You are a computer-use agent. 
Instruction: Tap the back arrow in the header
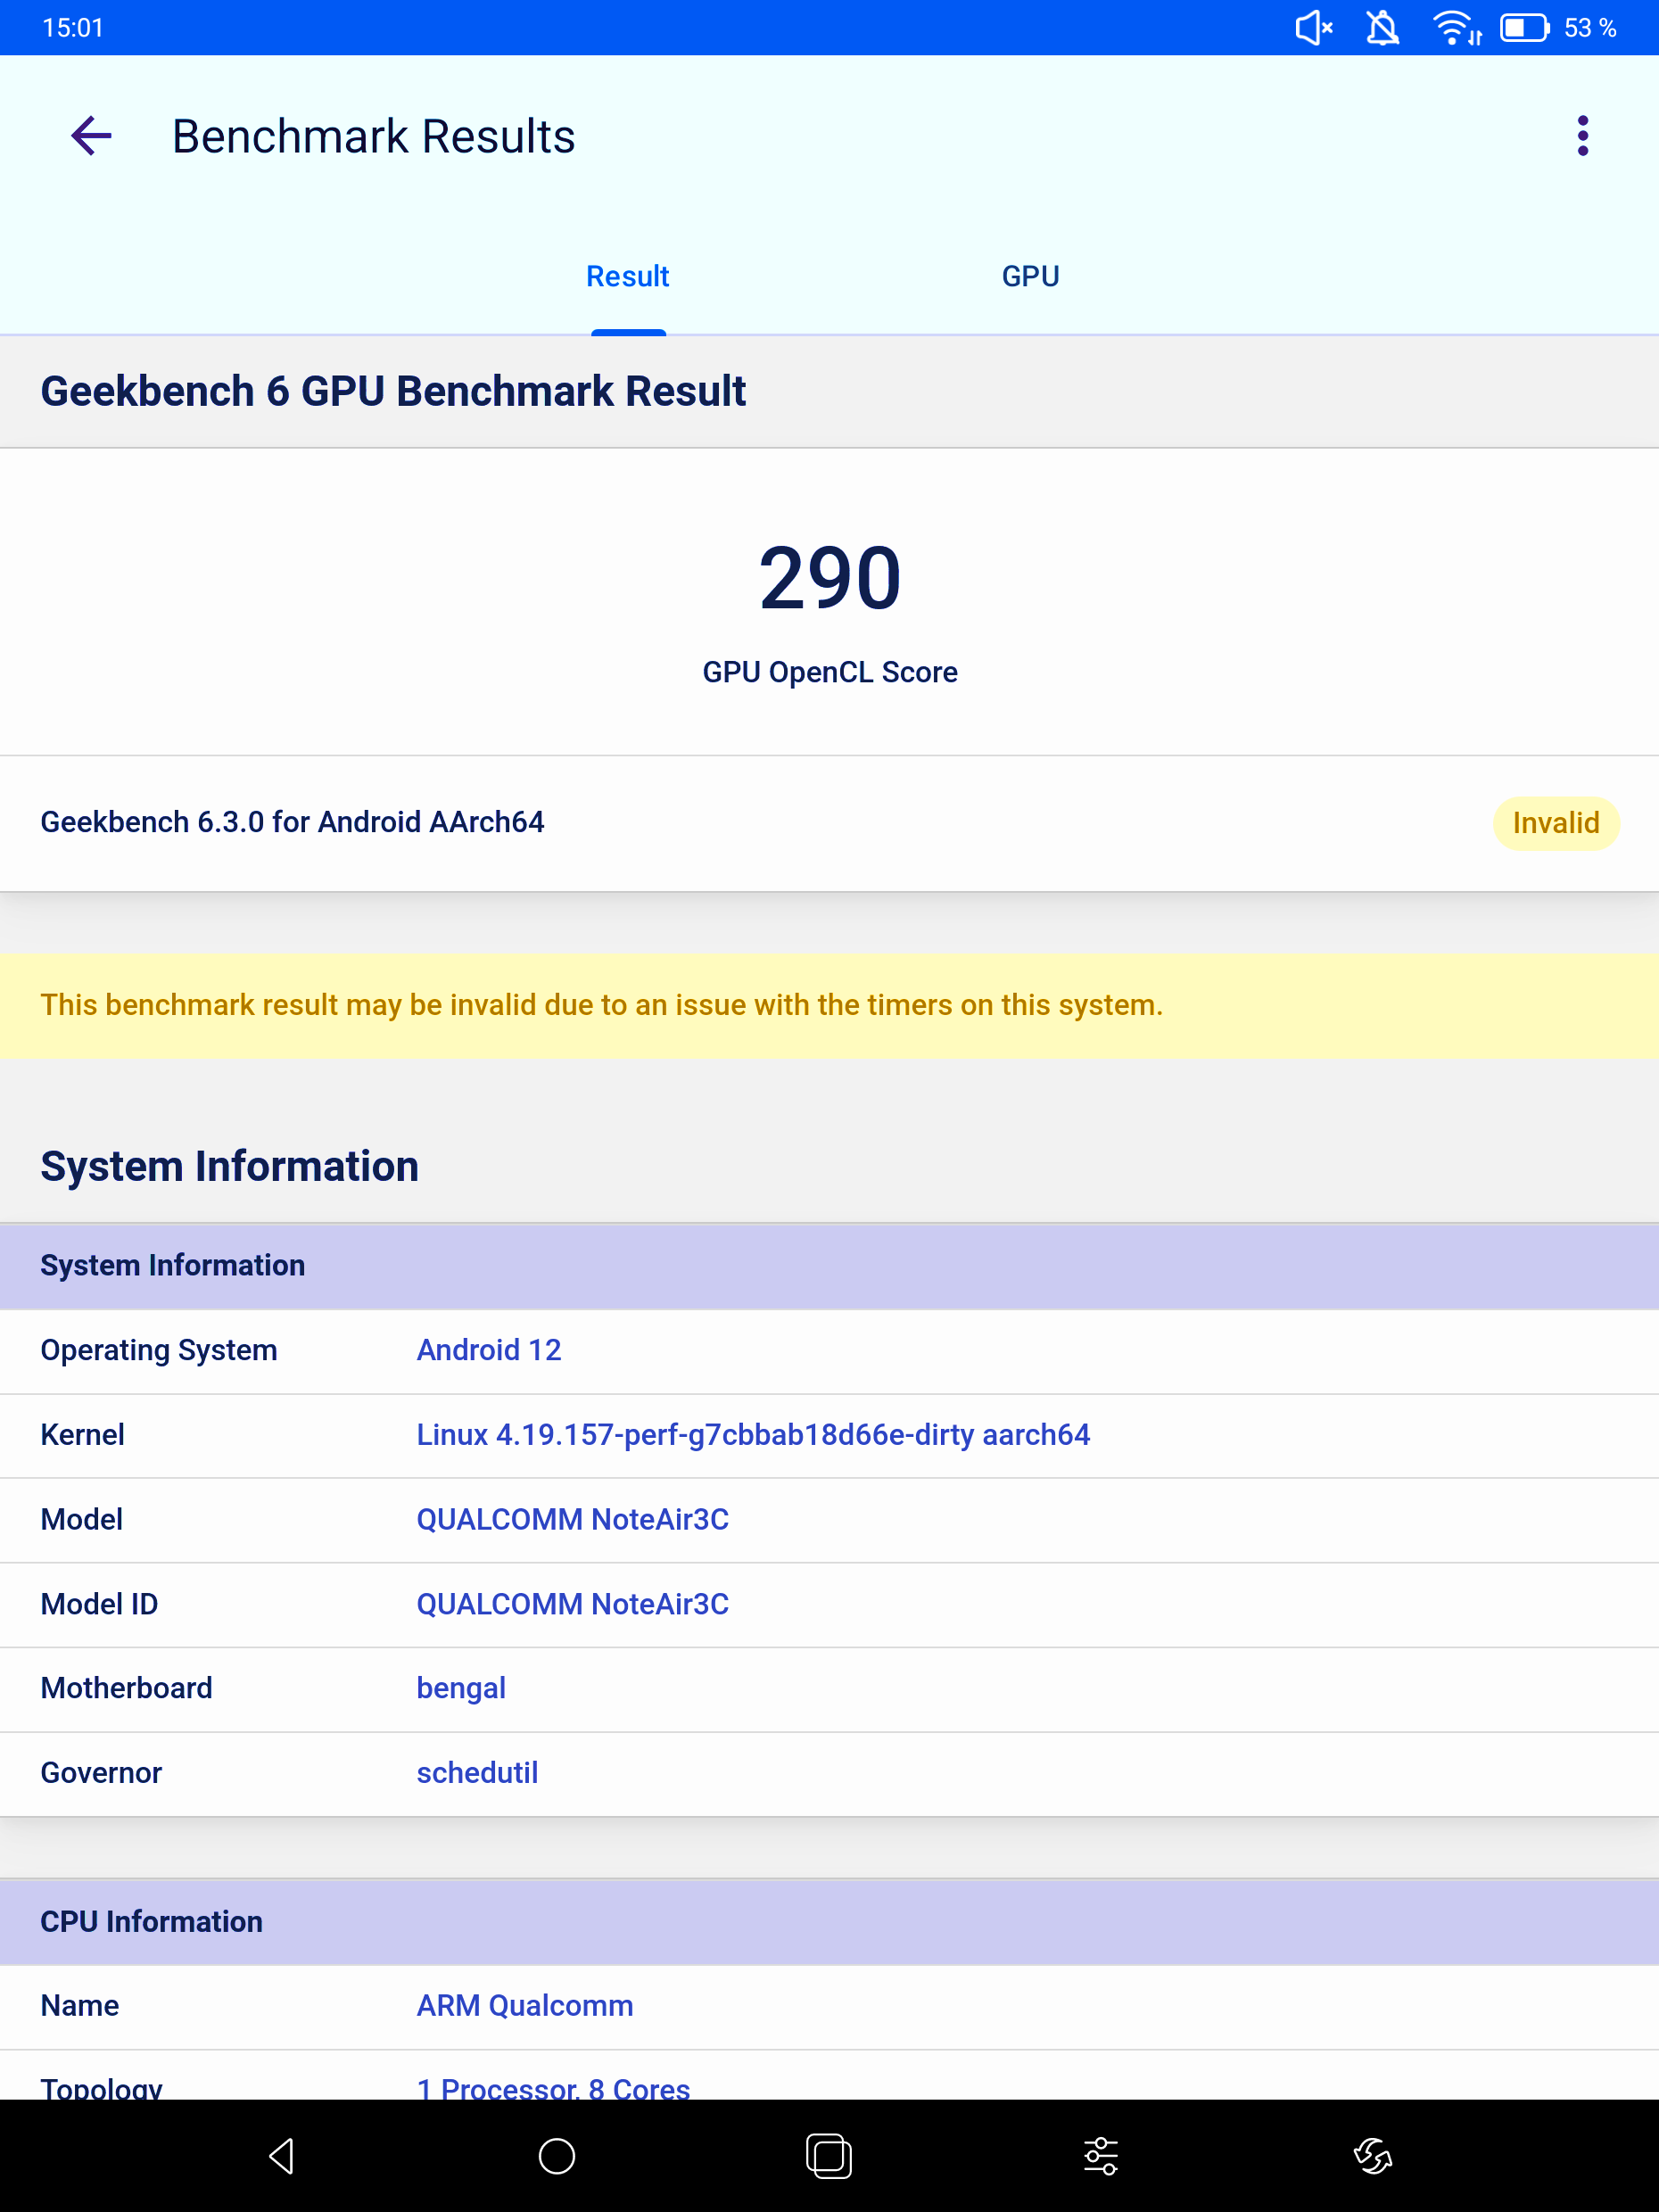click(x=91, y=136)
